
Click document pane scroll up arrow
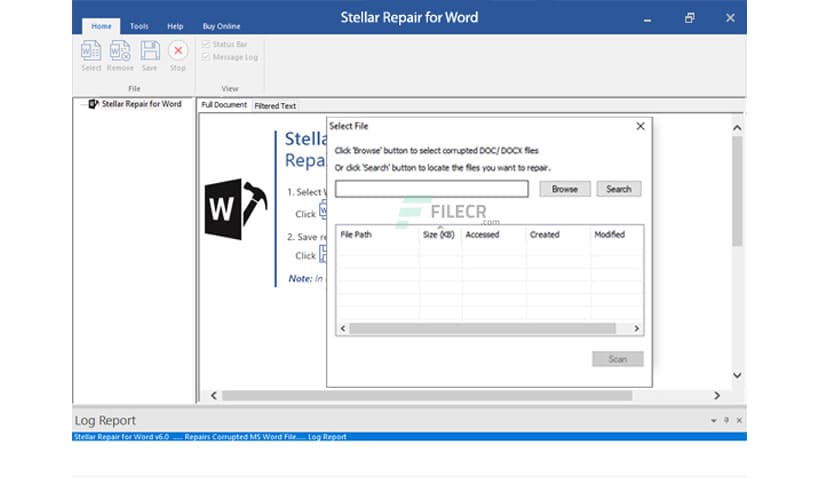(737, 127)
